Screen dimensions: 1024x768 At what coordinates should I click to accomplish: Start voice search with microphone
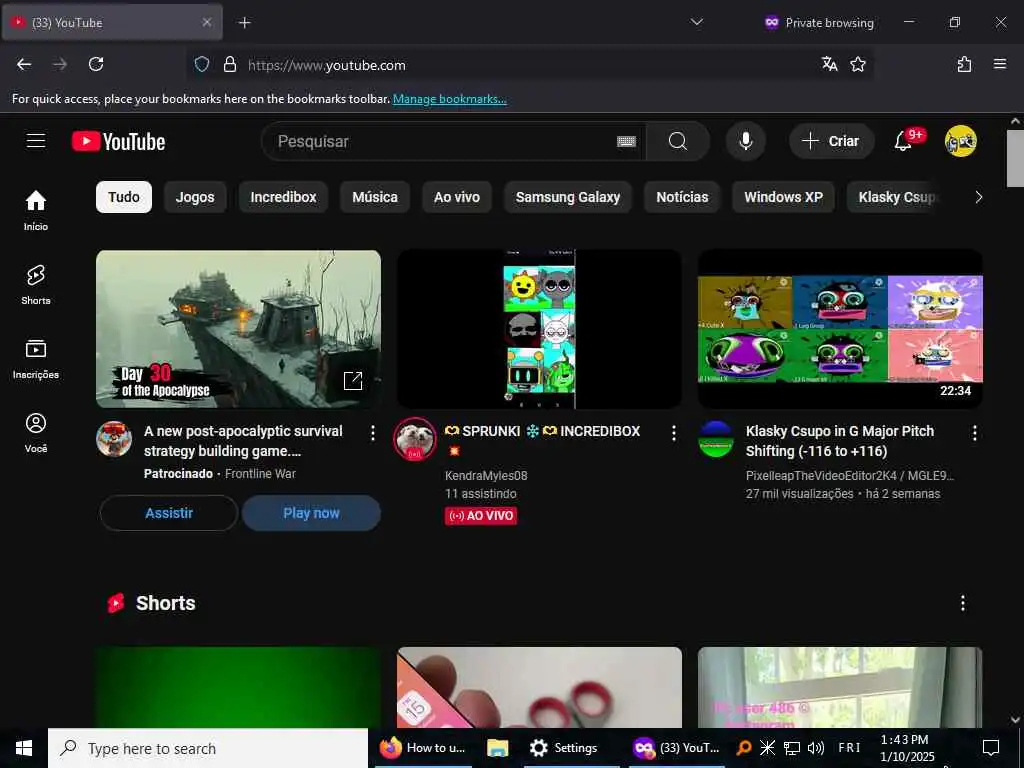[746, 141]
